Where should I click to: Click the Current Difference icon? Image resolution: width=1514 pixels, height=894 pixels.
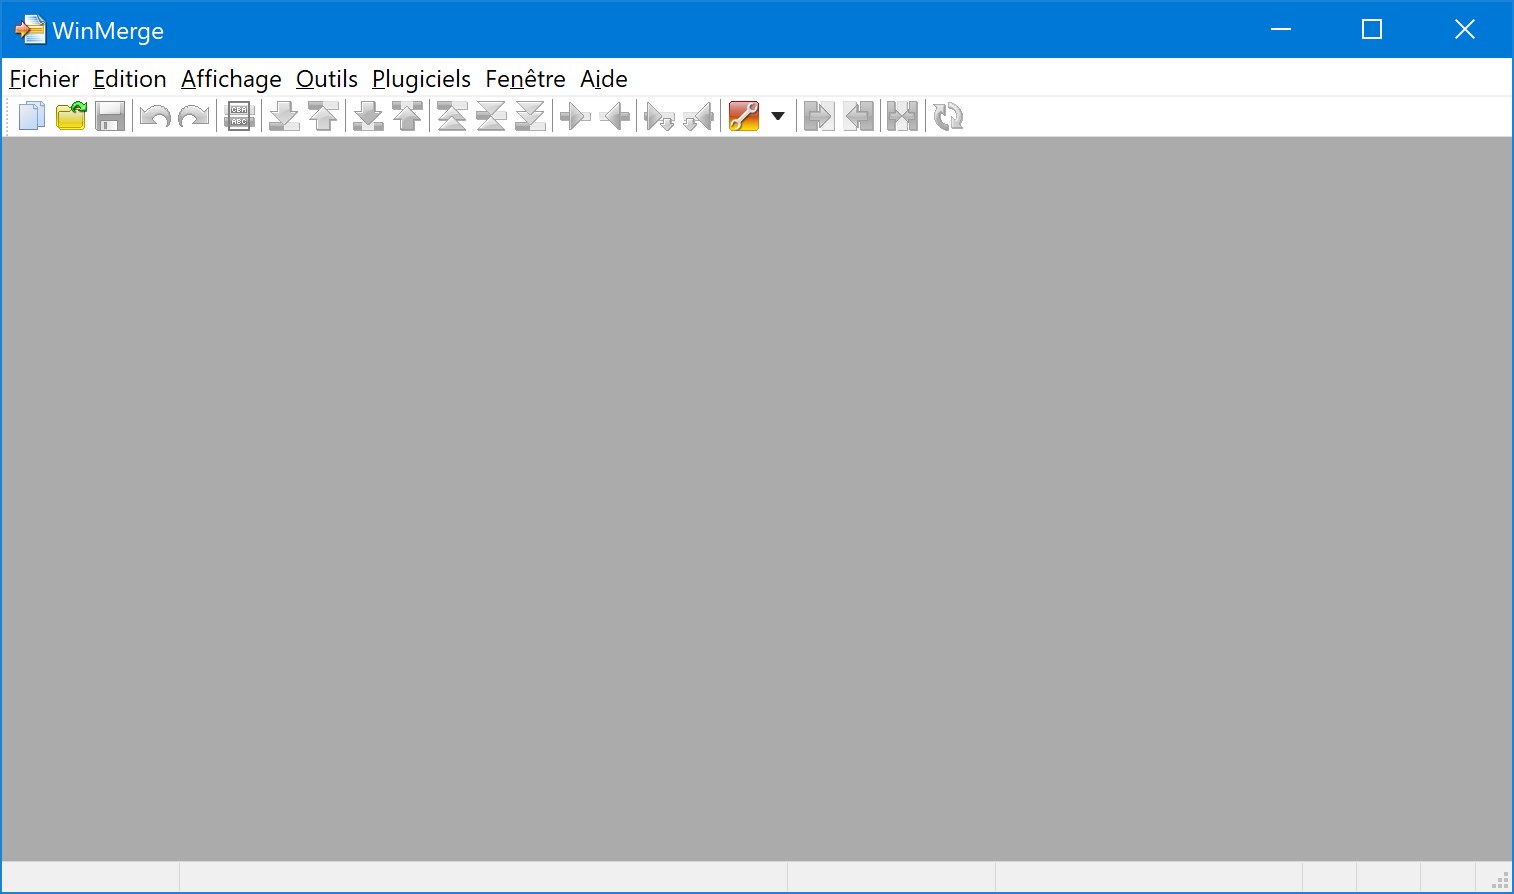pyautogui.click(x=491, y=116)
